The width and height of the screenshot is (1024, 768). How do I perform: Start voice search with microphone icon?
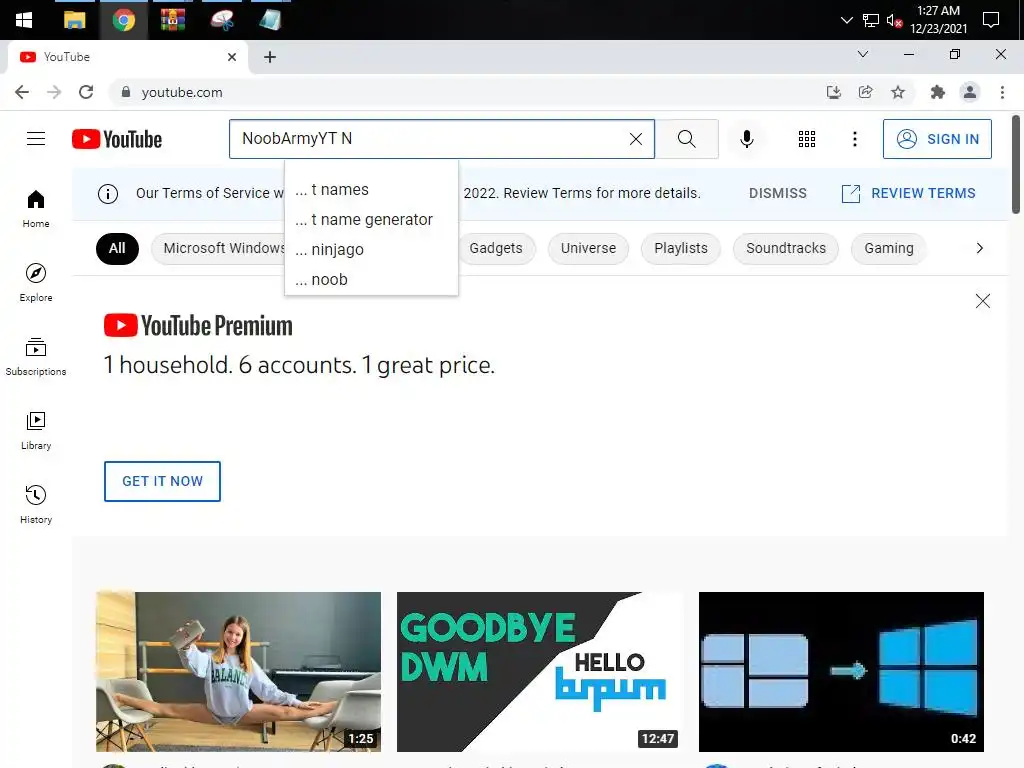(x=746, y=138)
